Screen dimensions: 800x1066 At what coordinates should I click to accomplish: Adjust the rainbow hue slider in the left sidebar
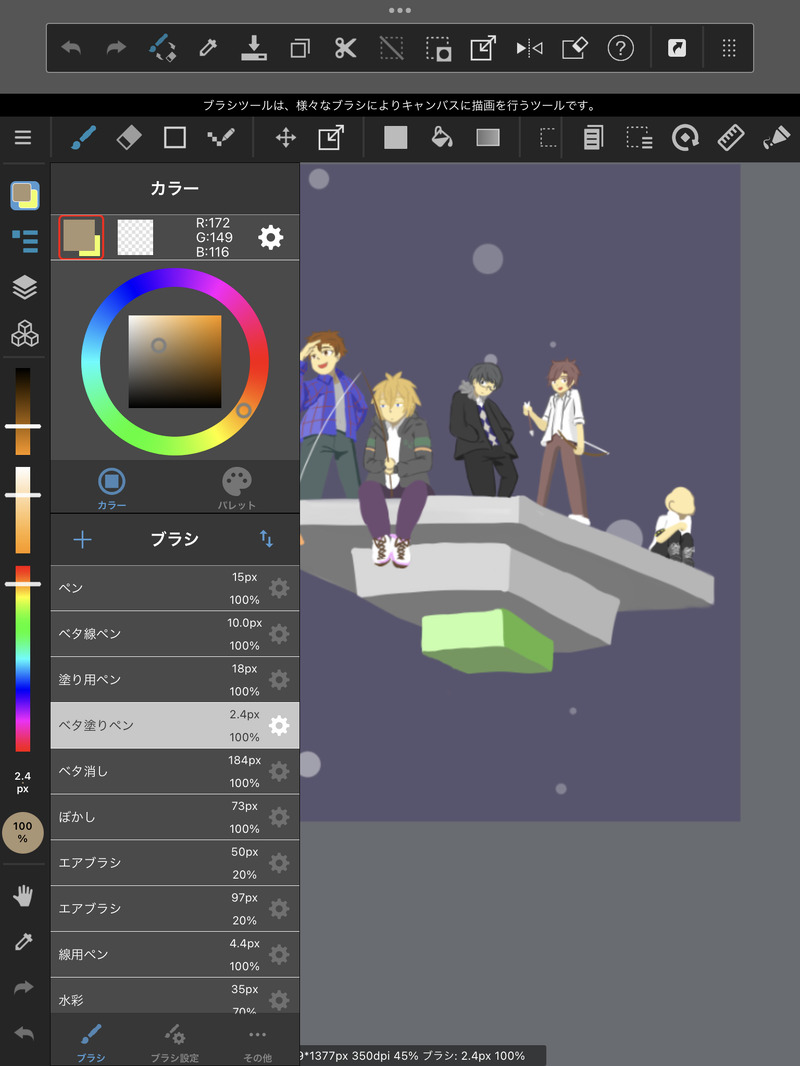click(23, 658)
